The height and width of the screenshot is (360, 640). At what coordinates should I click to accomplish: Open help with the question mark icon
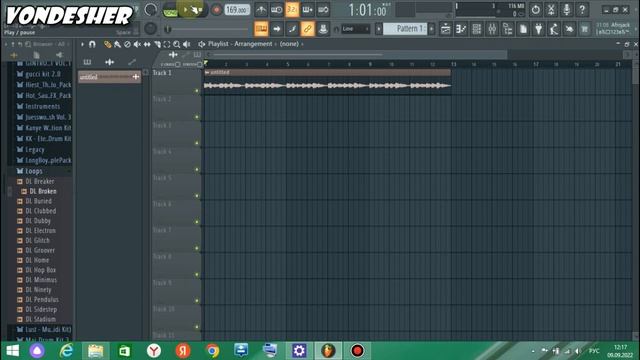582,9
